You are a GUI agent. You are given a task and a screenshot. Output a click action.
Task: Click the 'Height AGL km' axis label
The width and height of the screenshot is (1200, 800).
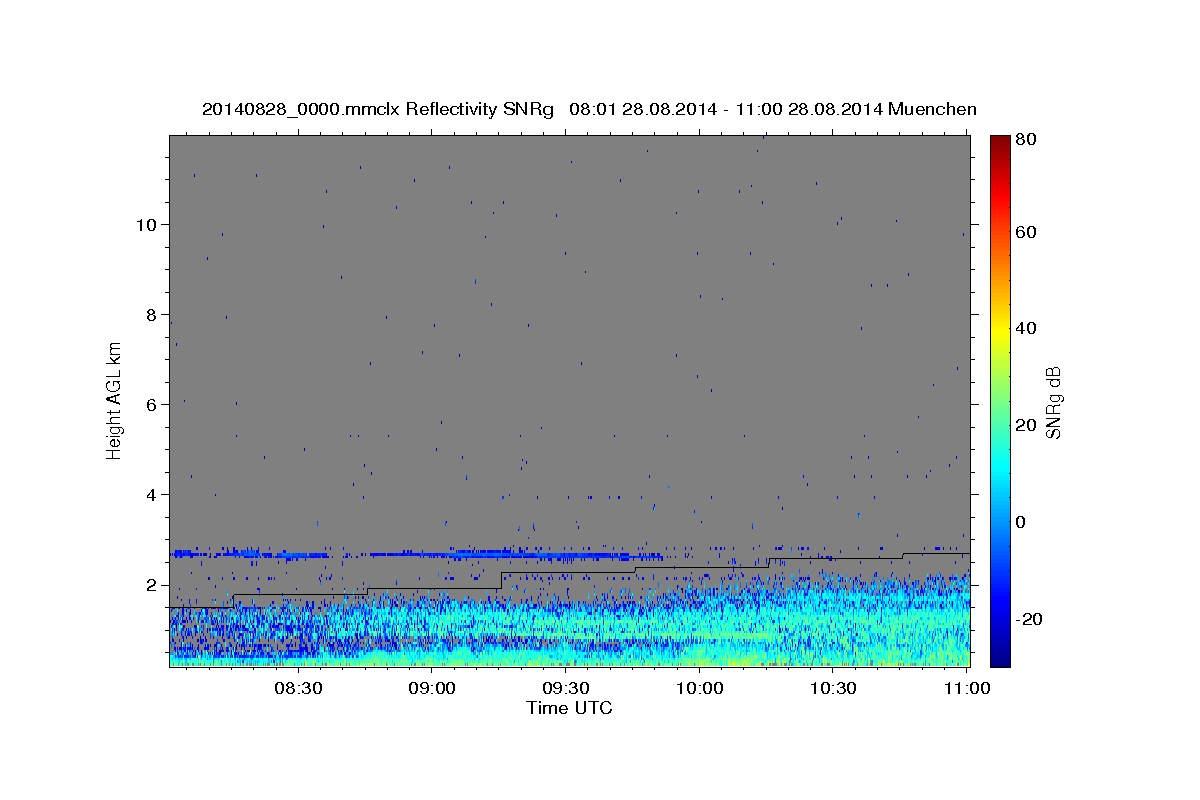(115, 400)
